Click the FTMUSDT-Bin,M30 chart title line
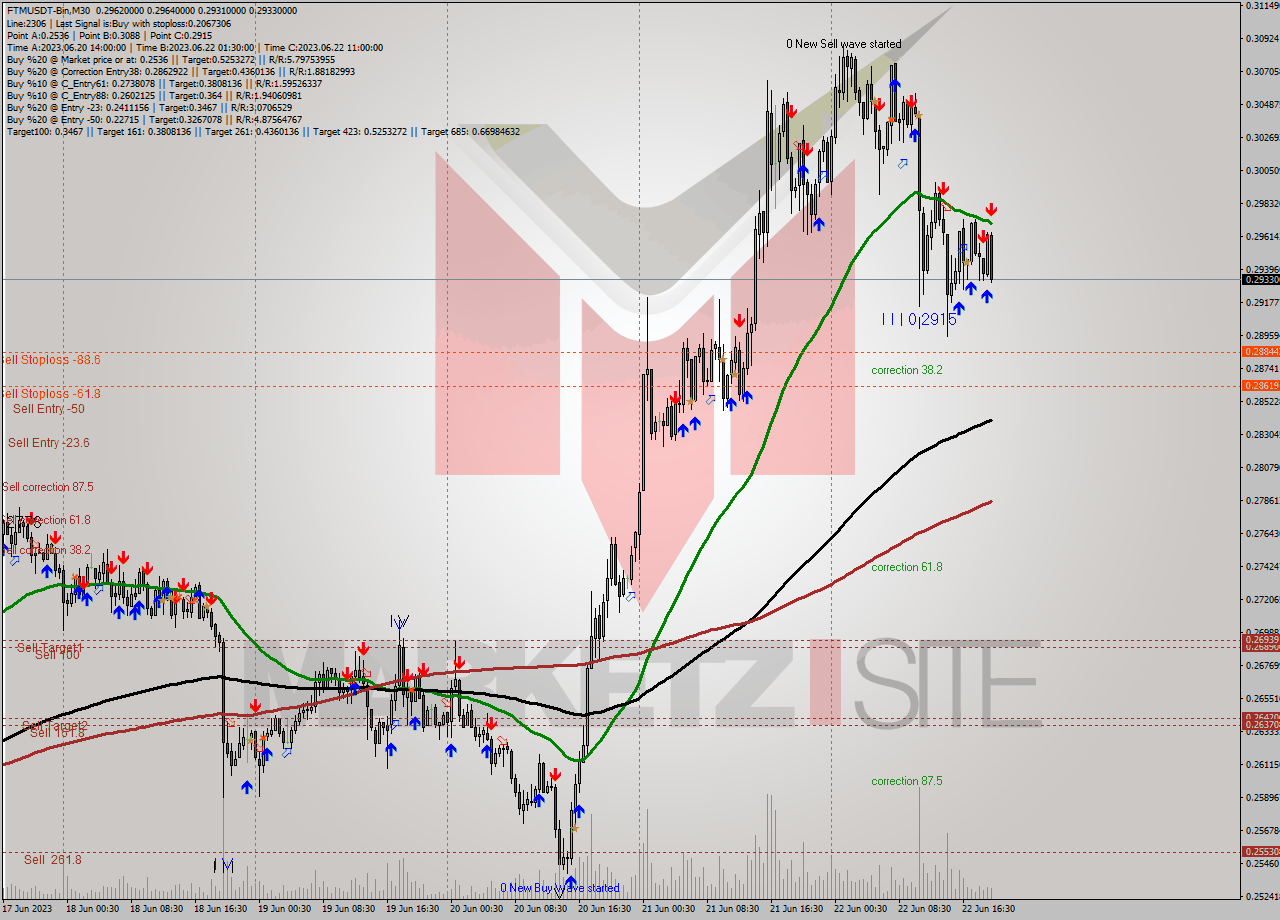 (x=152, y=11)
